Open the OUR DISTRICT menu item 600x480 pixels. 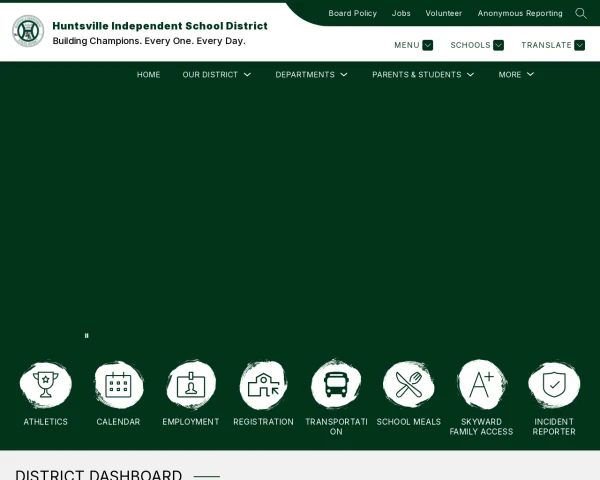210,75
